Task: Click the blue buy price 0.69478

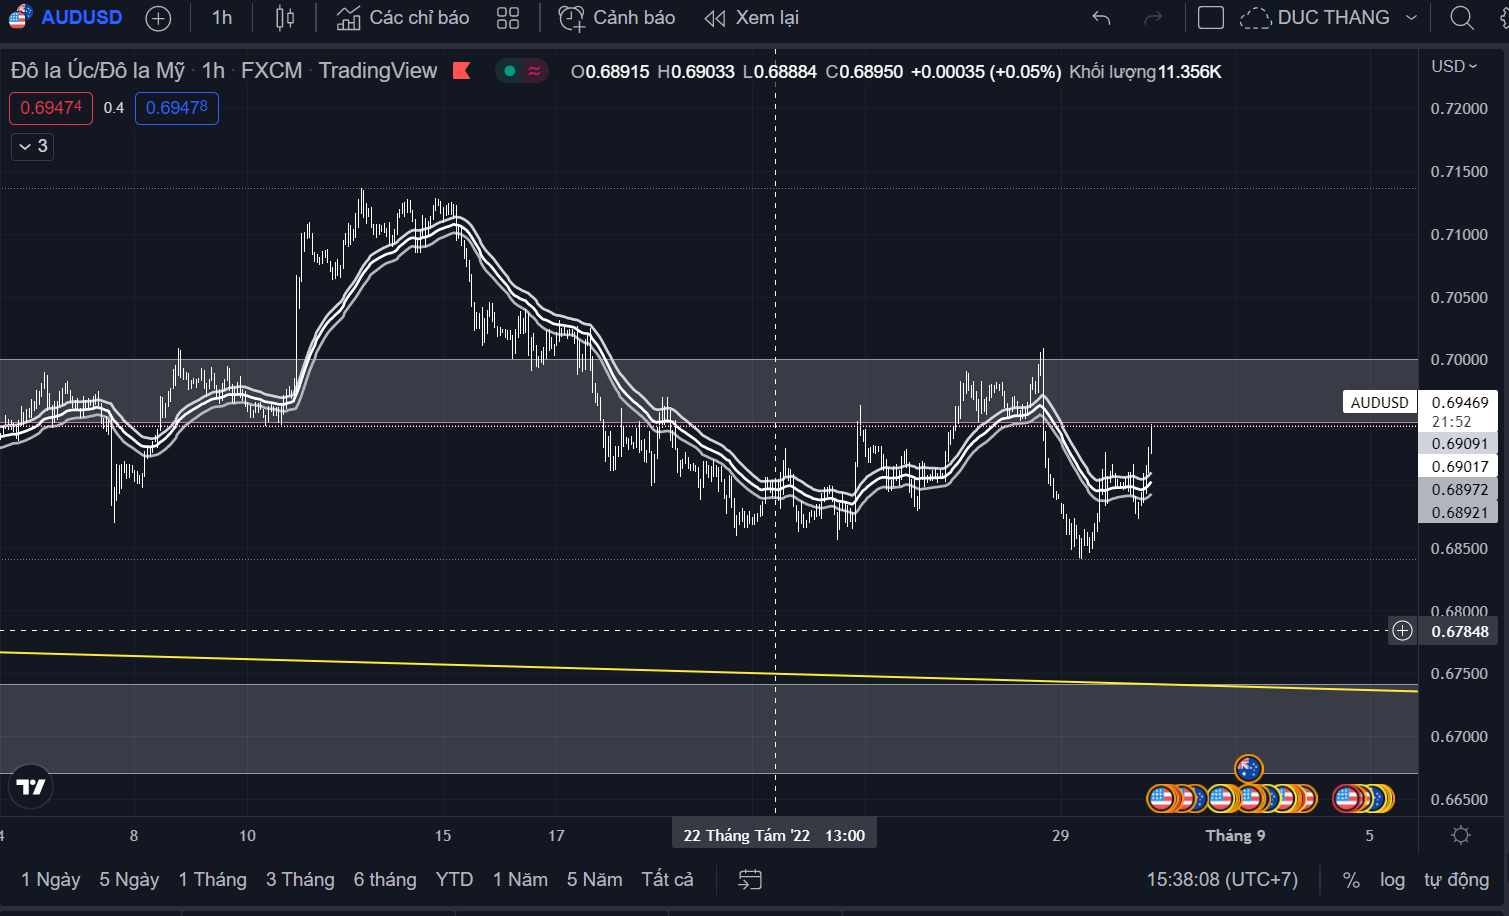Action: pos(177,108)
